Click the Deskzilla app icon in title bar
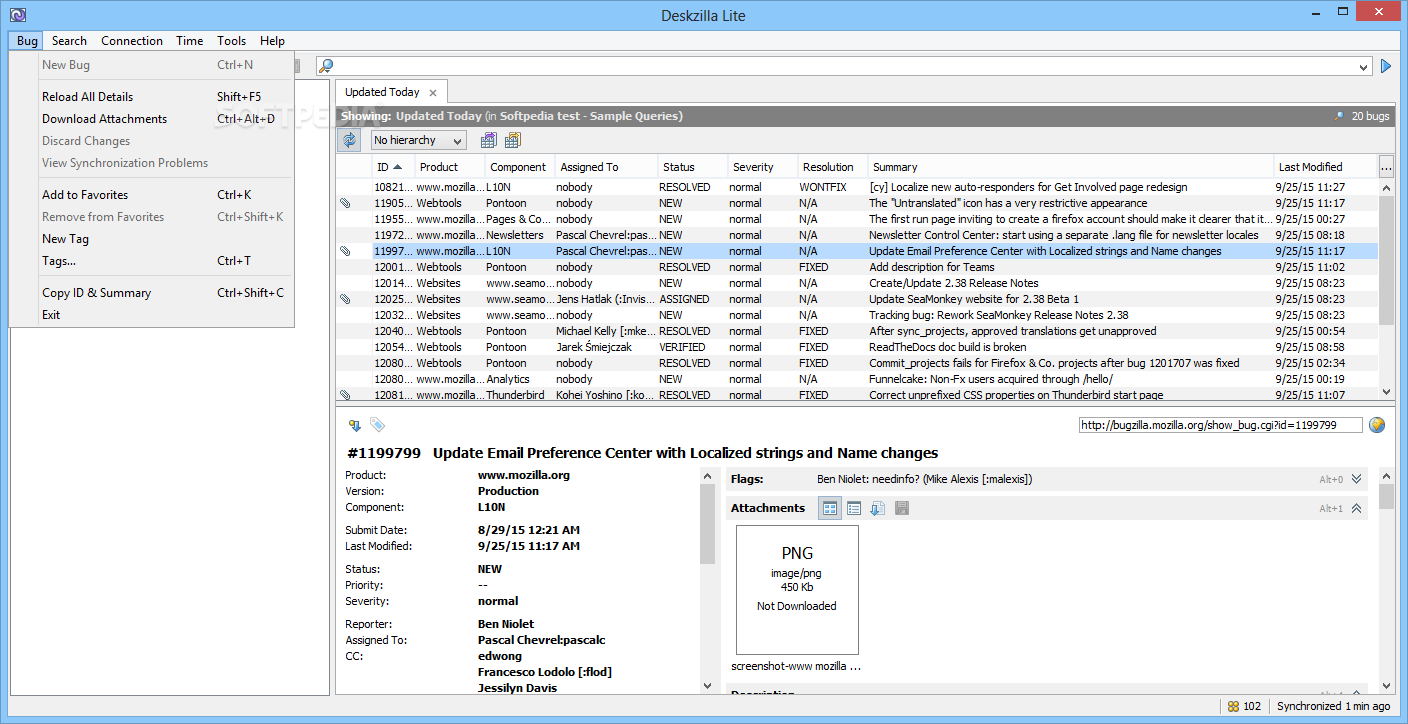1408x724 pixels. pyautogui.click(x=18, y=15)
